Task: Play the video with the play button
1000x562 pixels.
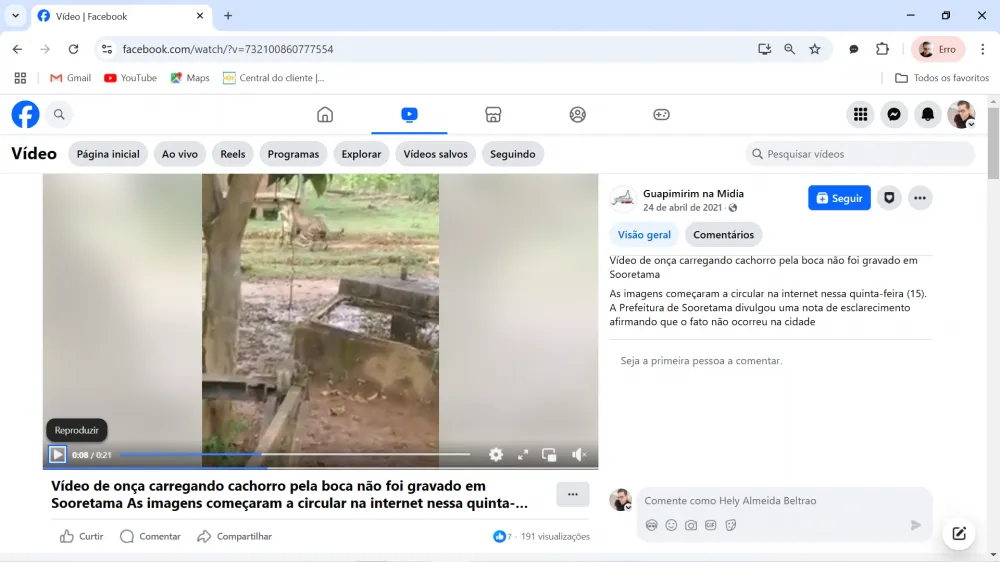Action: [x=57, y=455]
